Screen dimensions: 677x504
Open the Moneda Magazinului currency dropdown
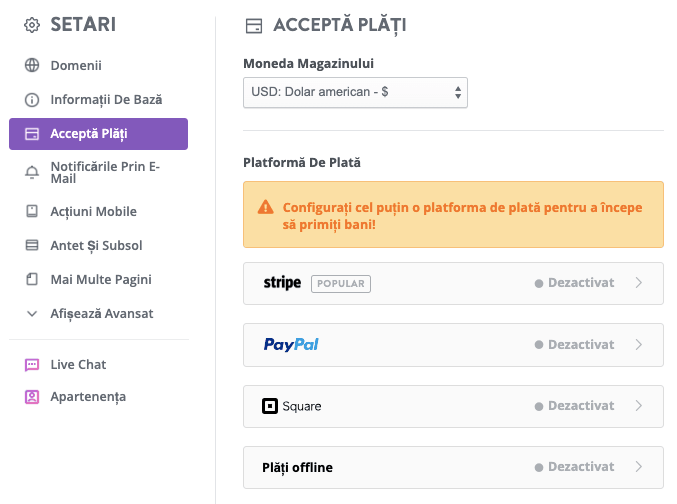[x=355, y=92]
